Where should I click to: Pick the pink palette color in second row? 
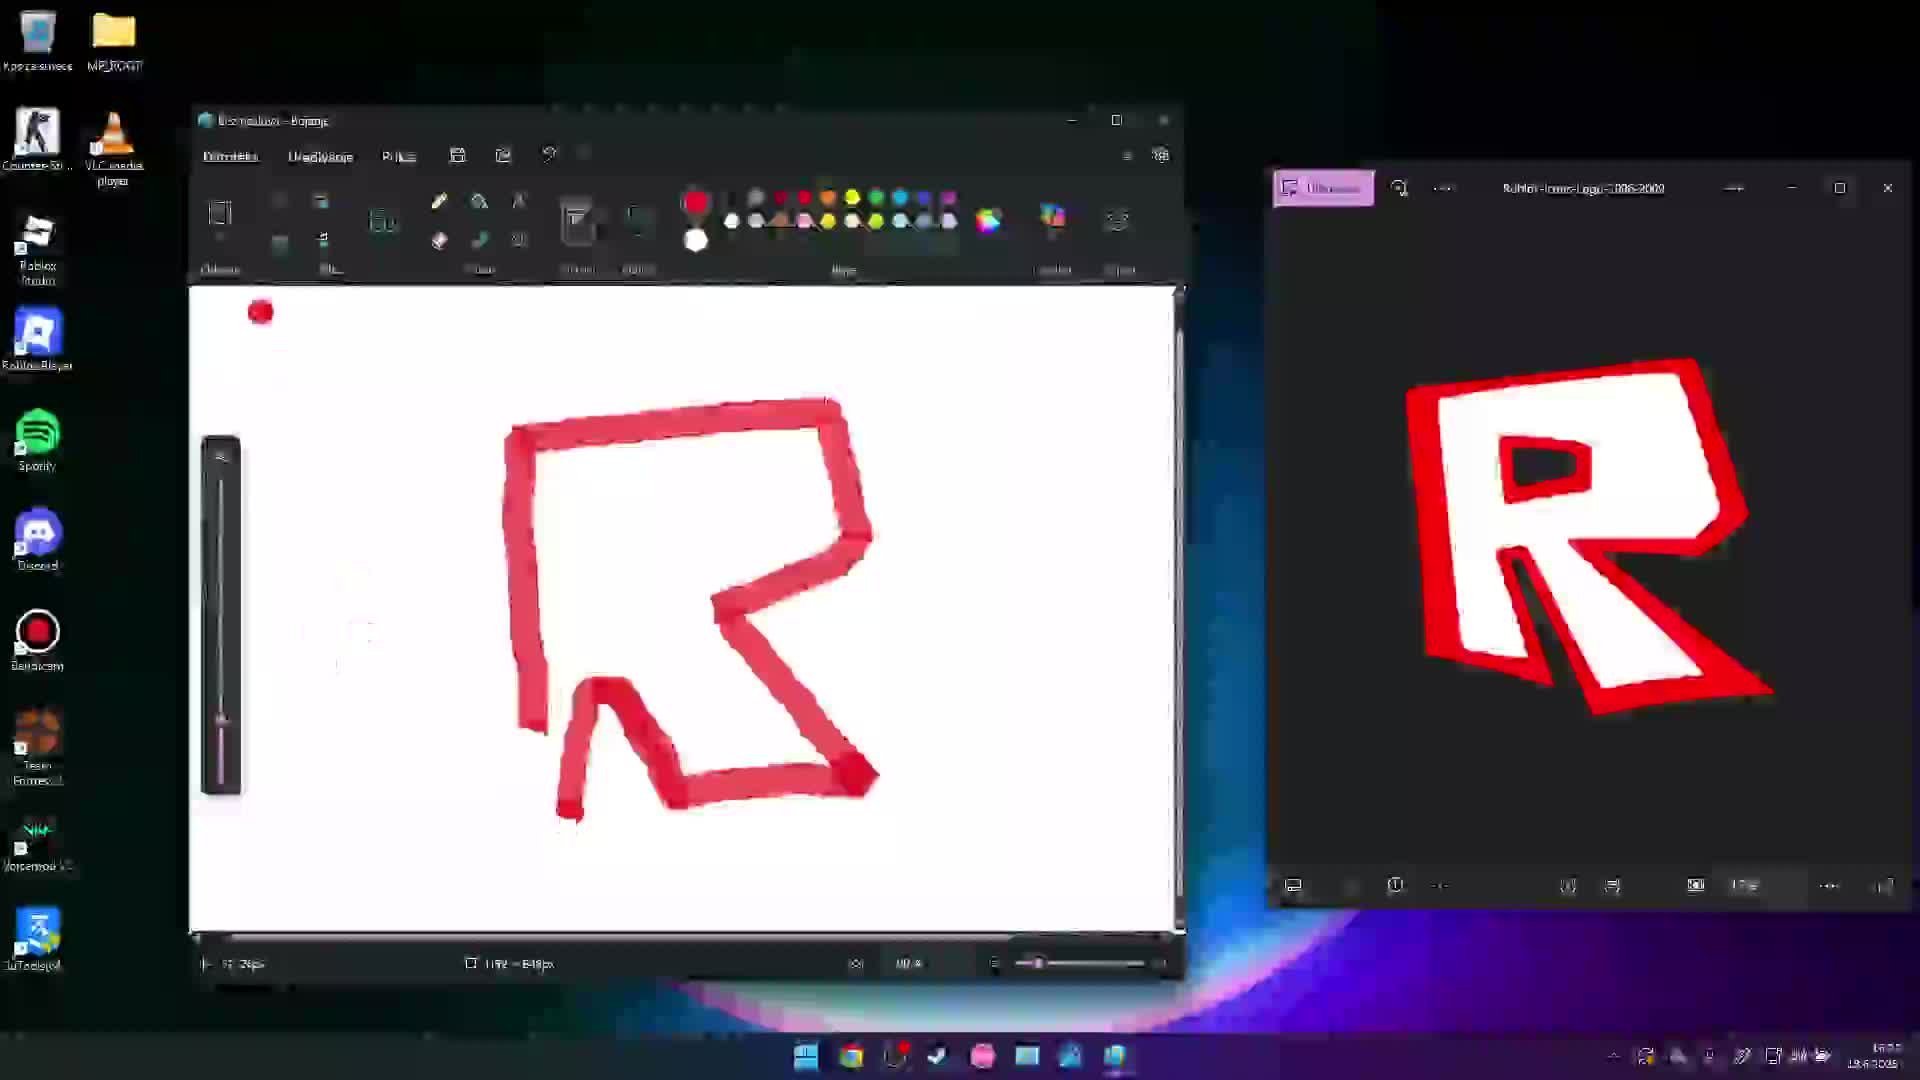[x=804, y=221]
